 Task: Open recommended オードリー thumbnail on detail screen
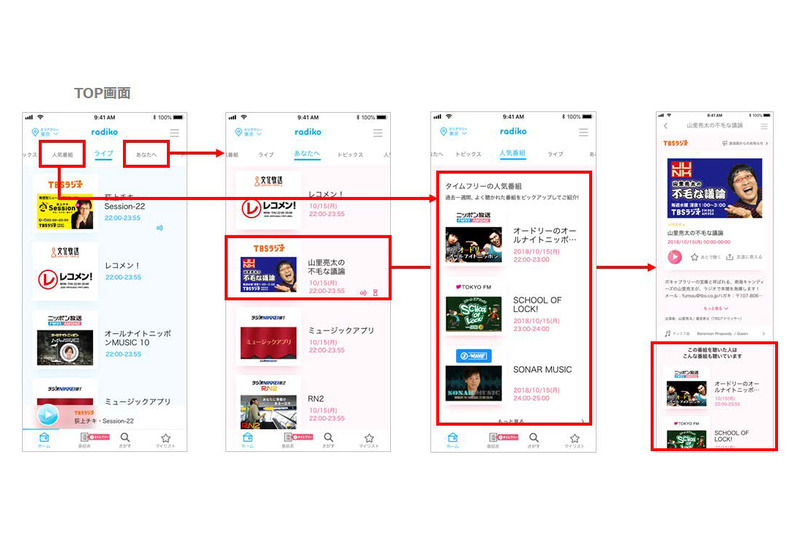[x=687, y=394]
